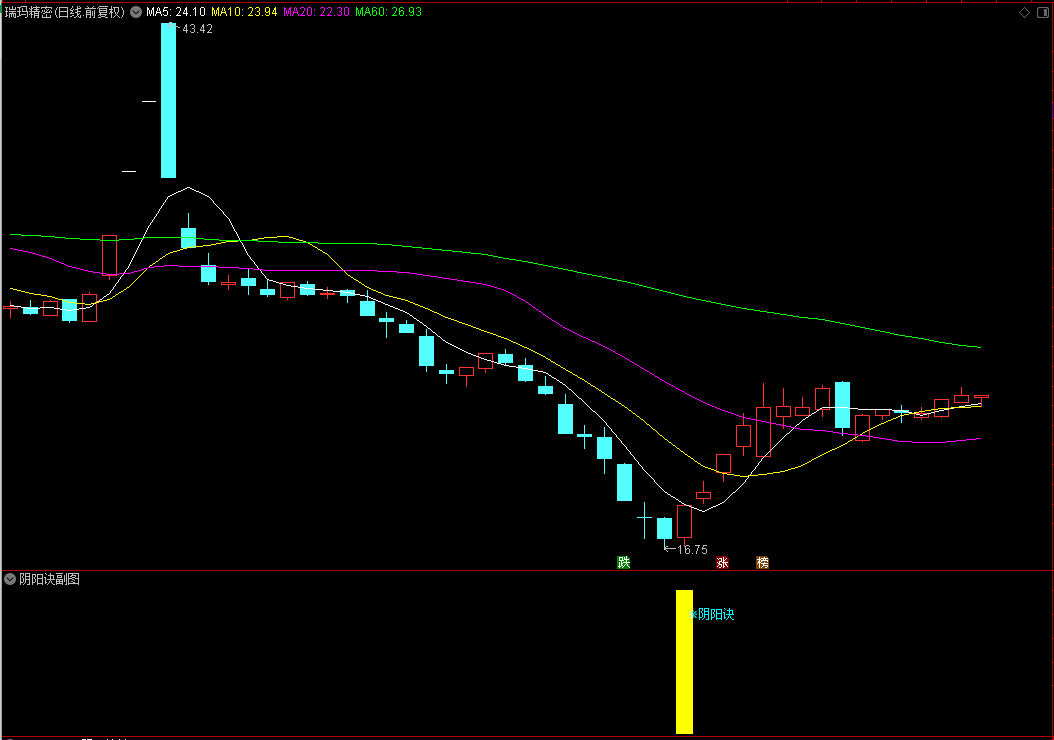Click the MA10: 23.94 indicator label
Screen dimensions: 1054x740
tap(244, 12)
